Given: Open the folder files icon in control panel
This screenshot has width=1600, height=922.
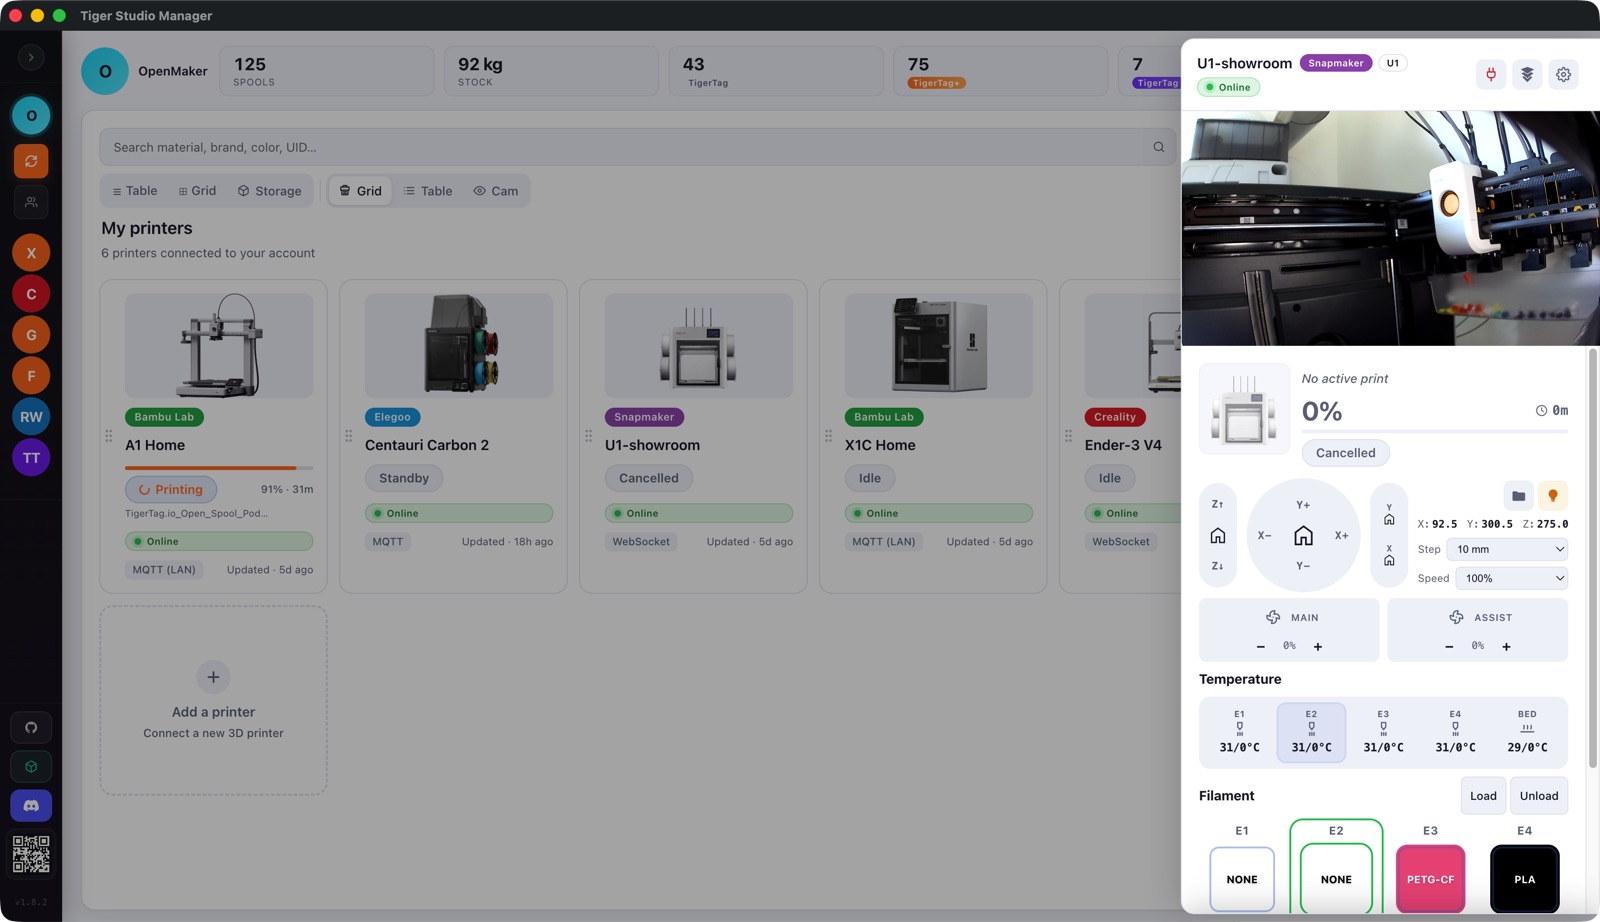Looking at the screenshot, I should coord(1518,496).
